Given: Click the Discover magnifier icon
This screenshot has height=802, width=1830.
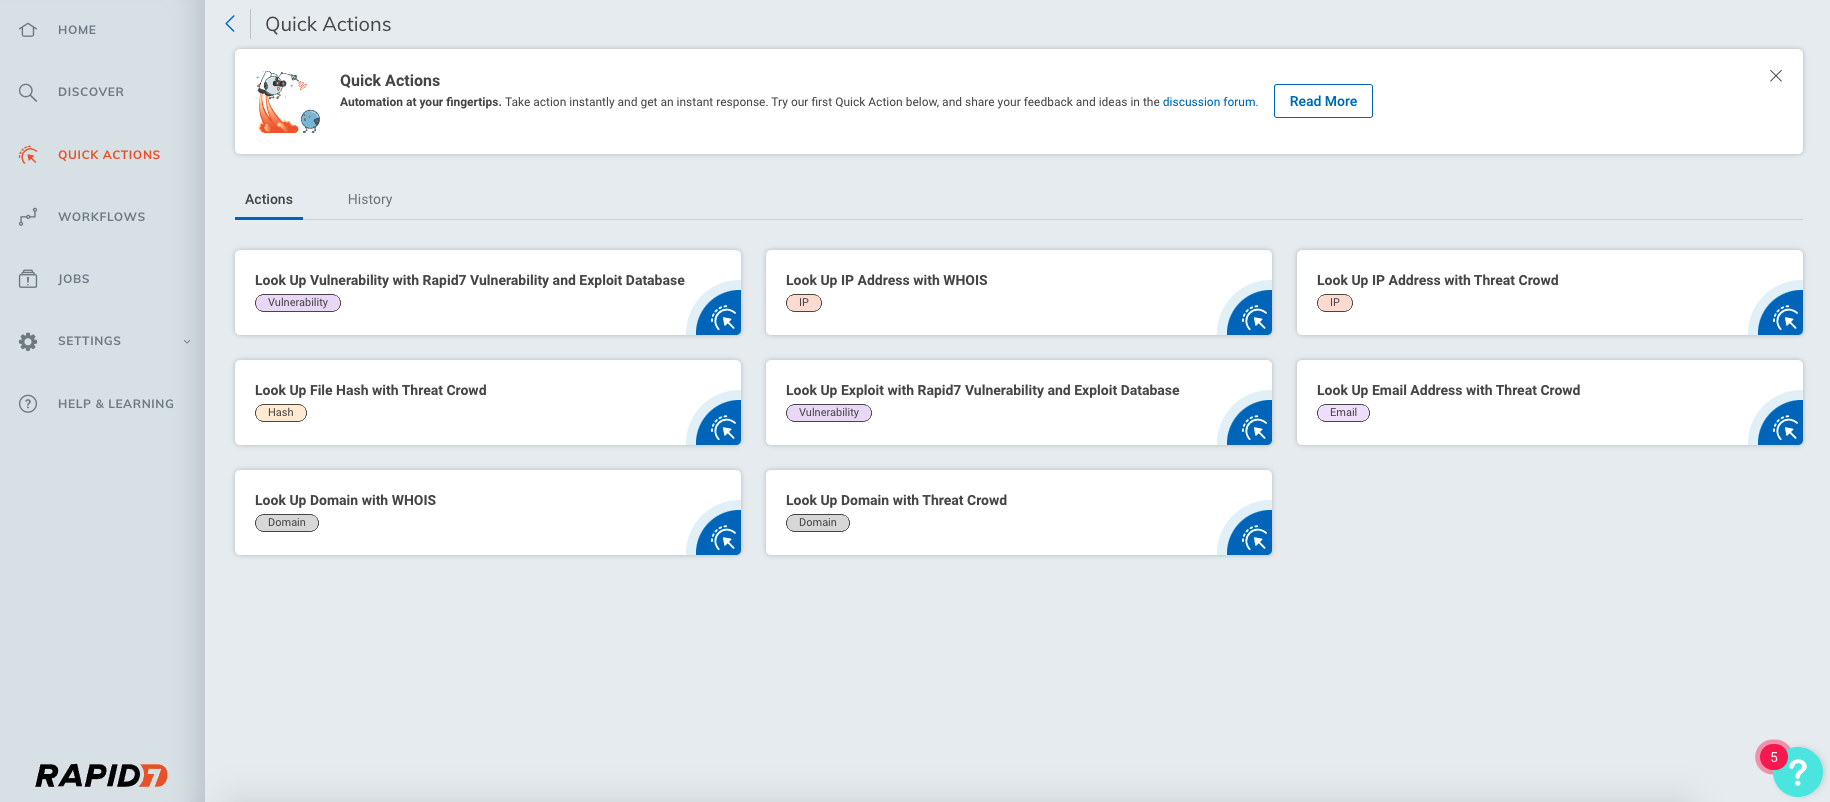Looking at the screenshot, I should coord(28,92).
